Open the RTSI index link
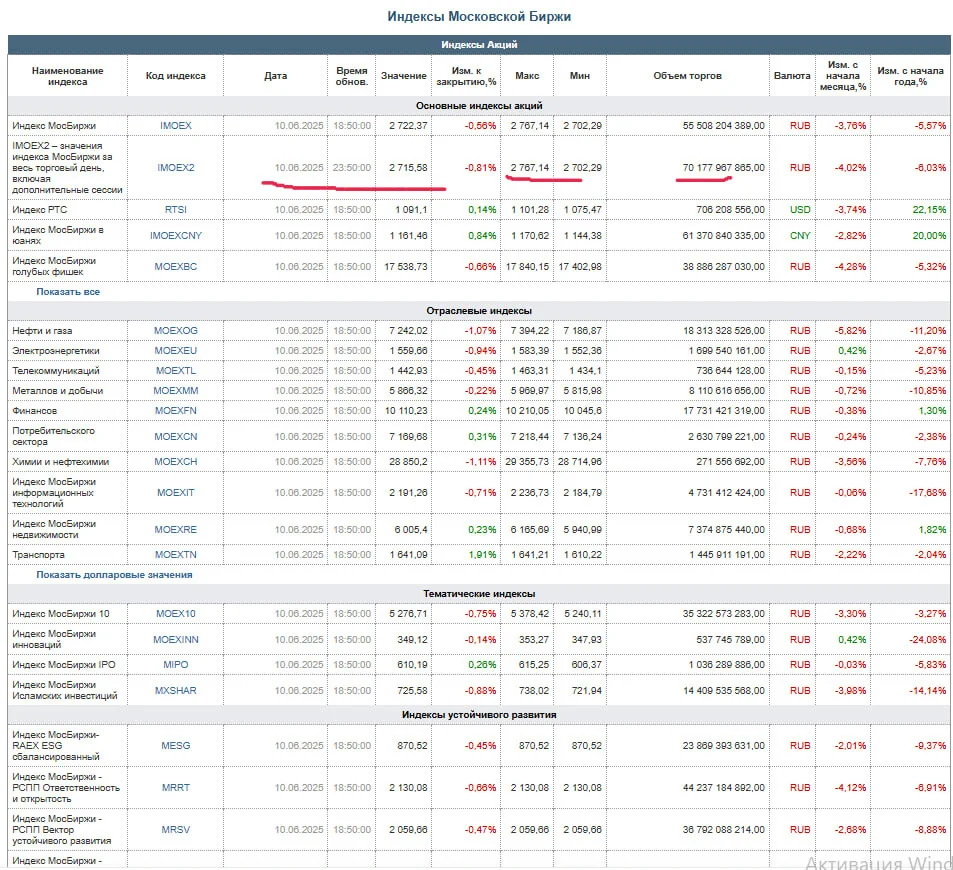This screenshot has width=953, height=870. (176, 209)
